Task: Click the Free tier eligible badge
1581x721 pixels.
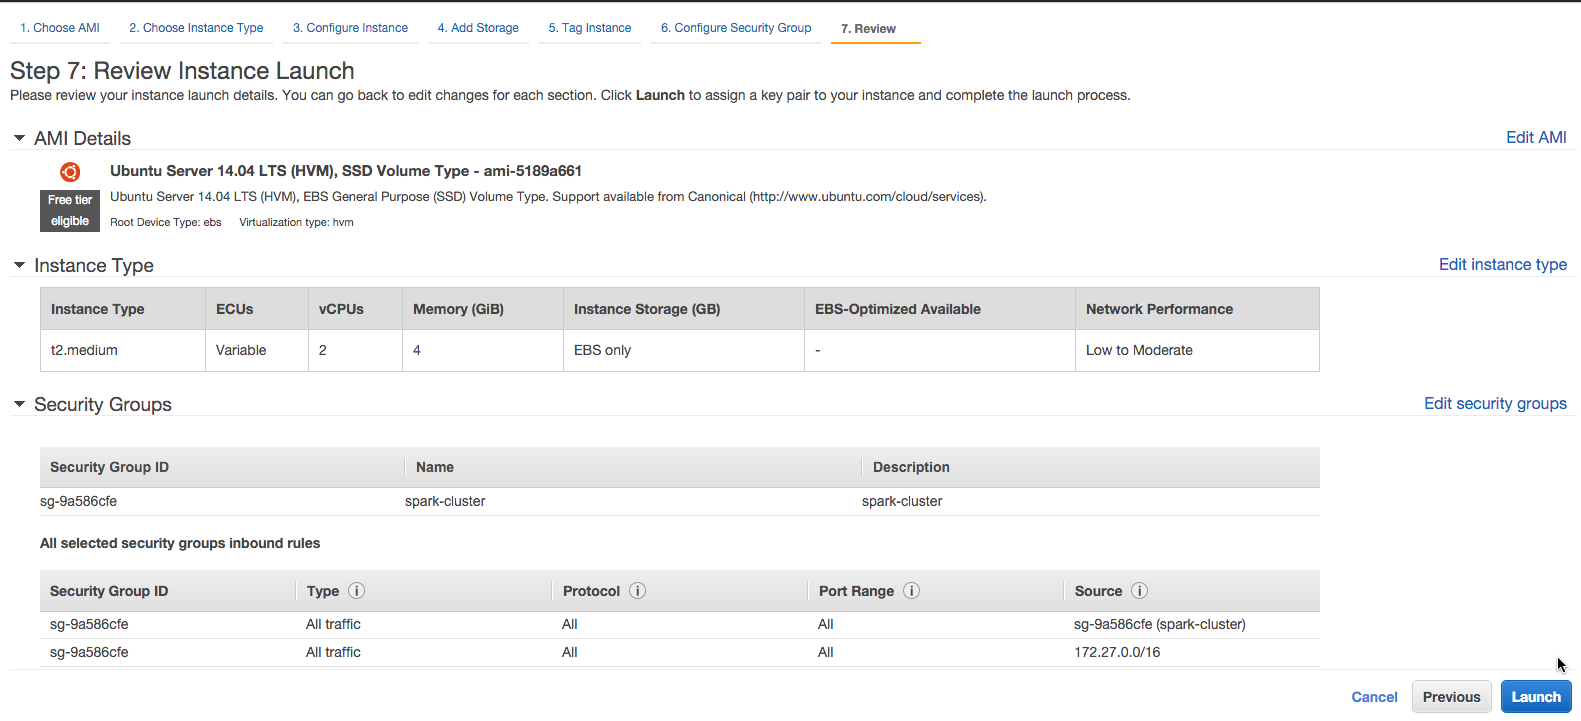Action: click(x=70, y=210)
